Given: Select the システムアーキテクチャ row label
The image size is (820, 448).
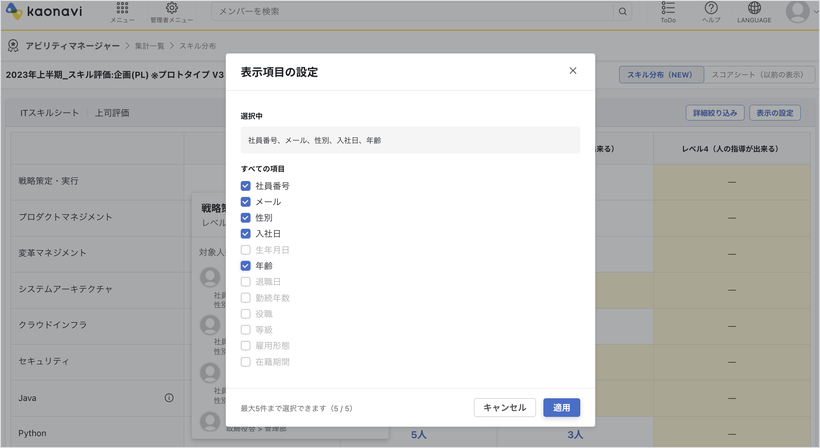Looking at the screenshot, I should click(65, 289).
